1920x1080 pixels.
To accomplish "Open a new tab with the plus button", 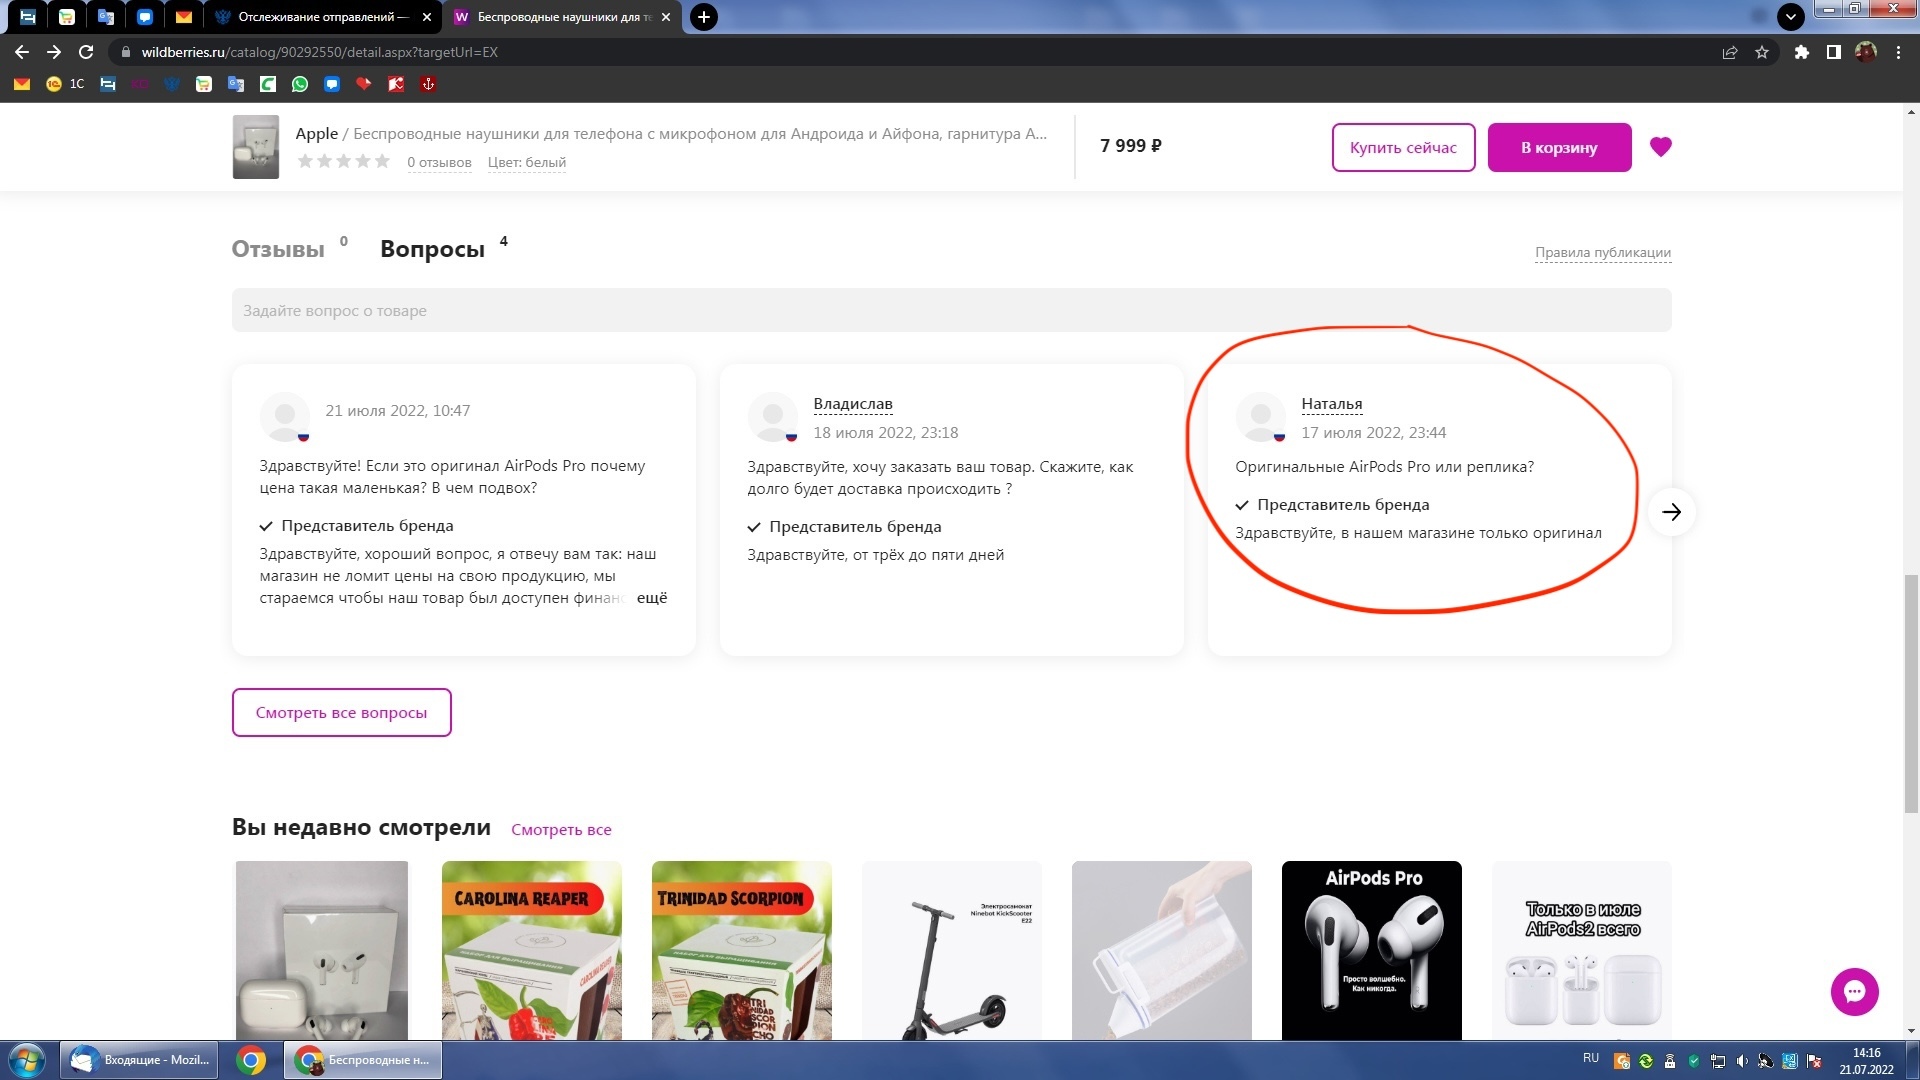I will click(x=704, y=17).
